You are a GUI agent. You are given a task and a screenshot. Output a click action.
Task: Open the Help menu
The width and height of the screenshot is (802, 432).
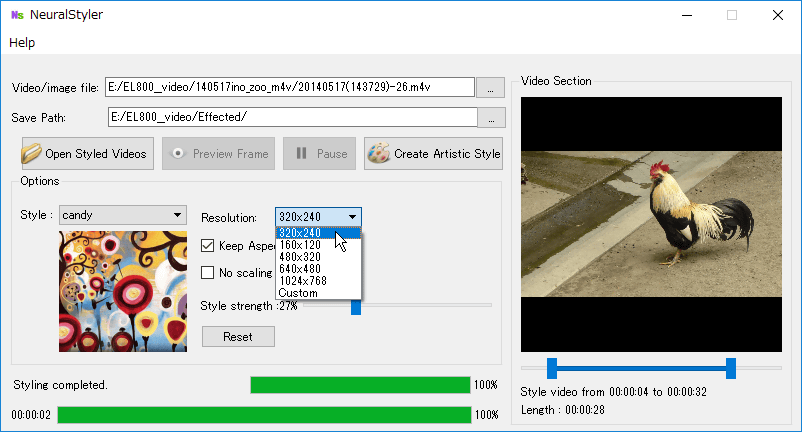(22, 43)
